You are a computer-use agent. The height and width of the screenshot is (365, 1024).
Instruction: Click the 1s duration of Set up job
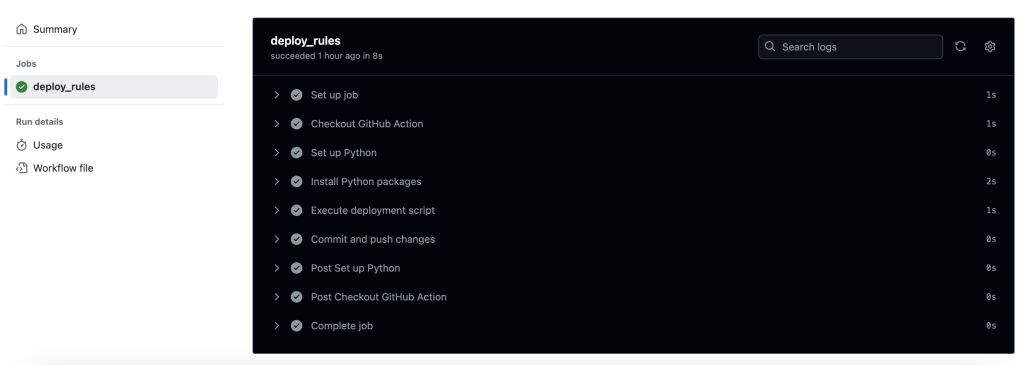[x=991, y=95]
